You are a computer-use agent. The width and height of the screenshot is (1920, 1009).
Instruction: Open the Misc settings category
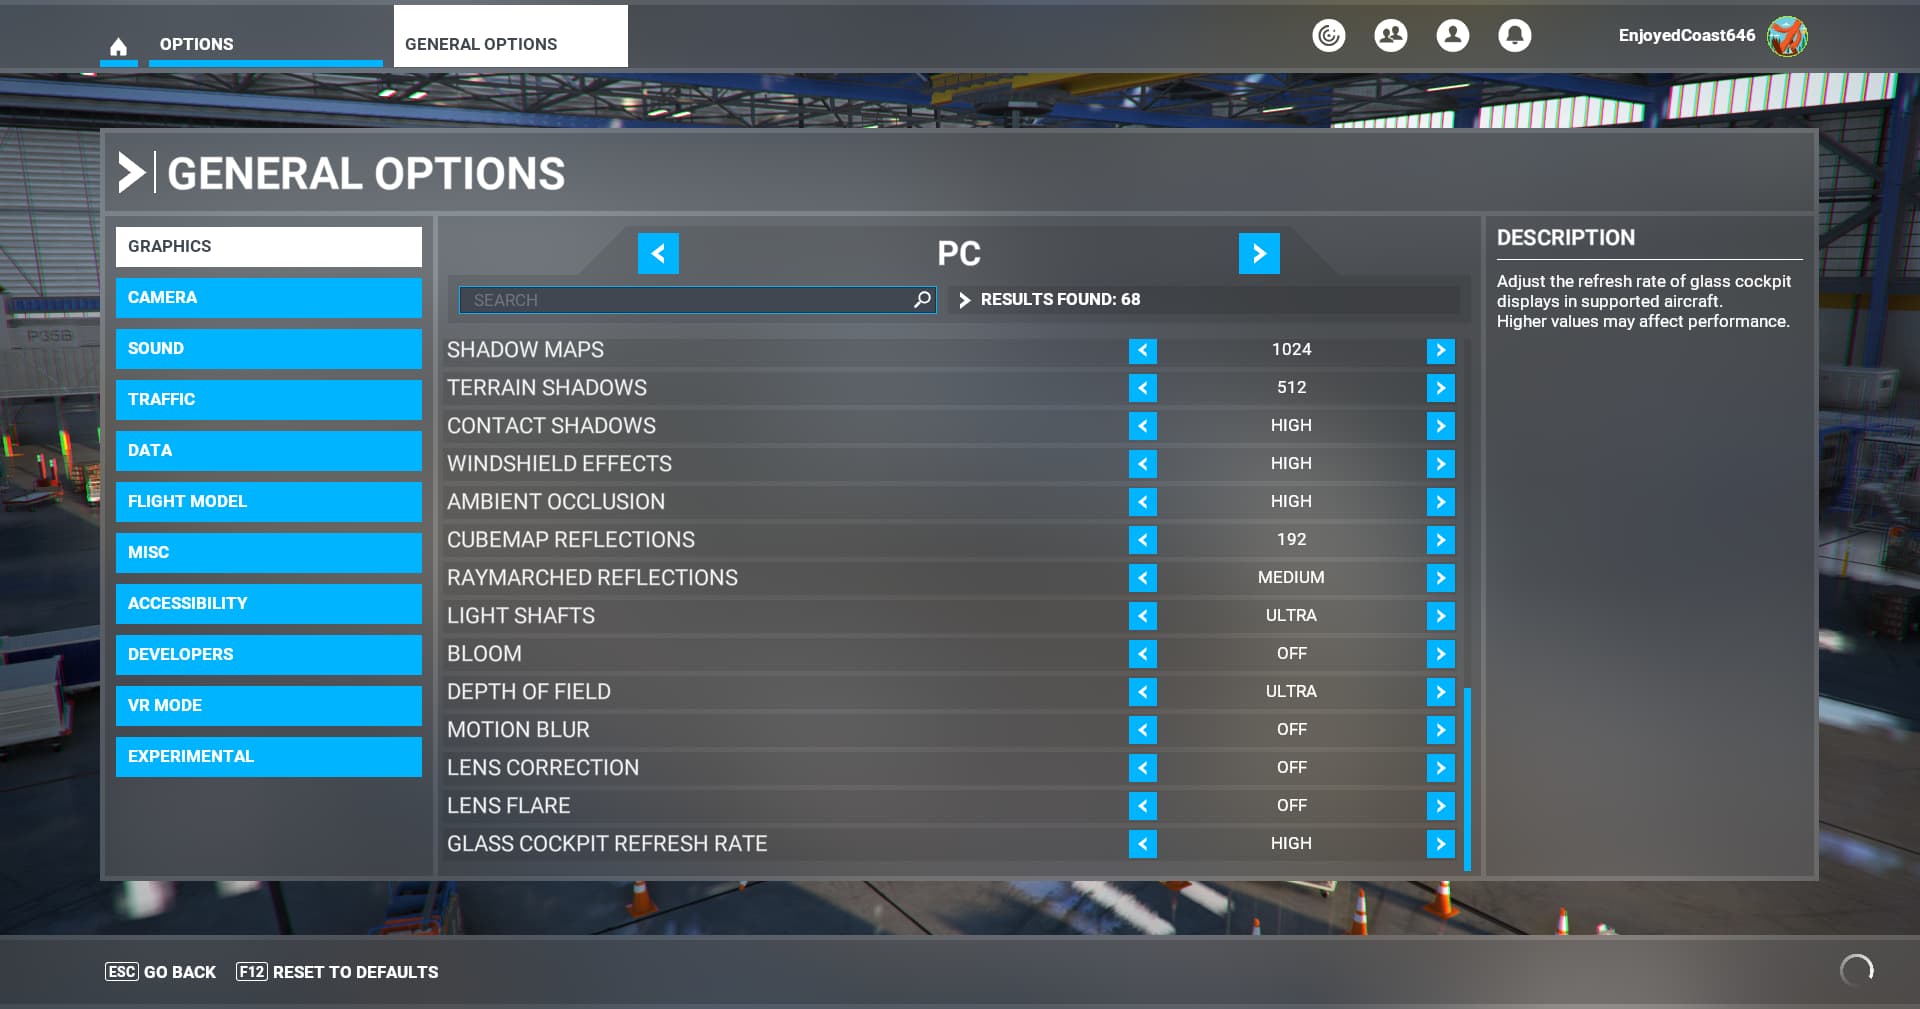(269, 553)
